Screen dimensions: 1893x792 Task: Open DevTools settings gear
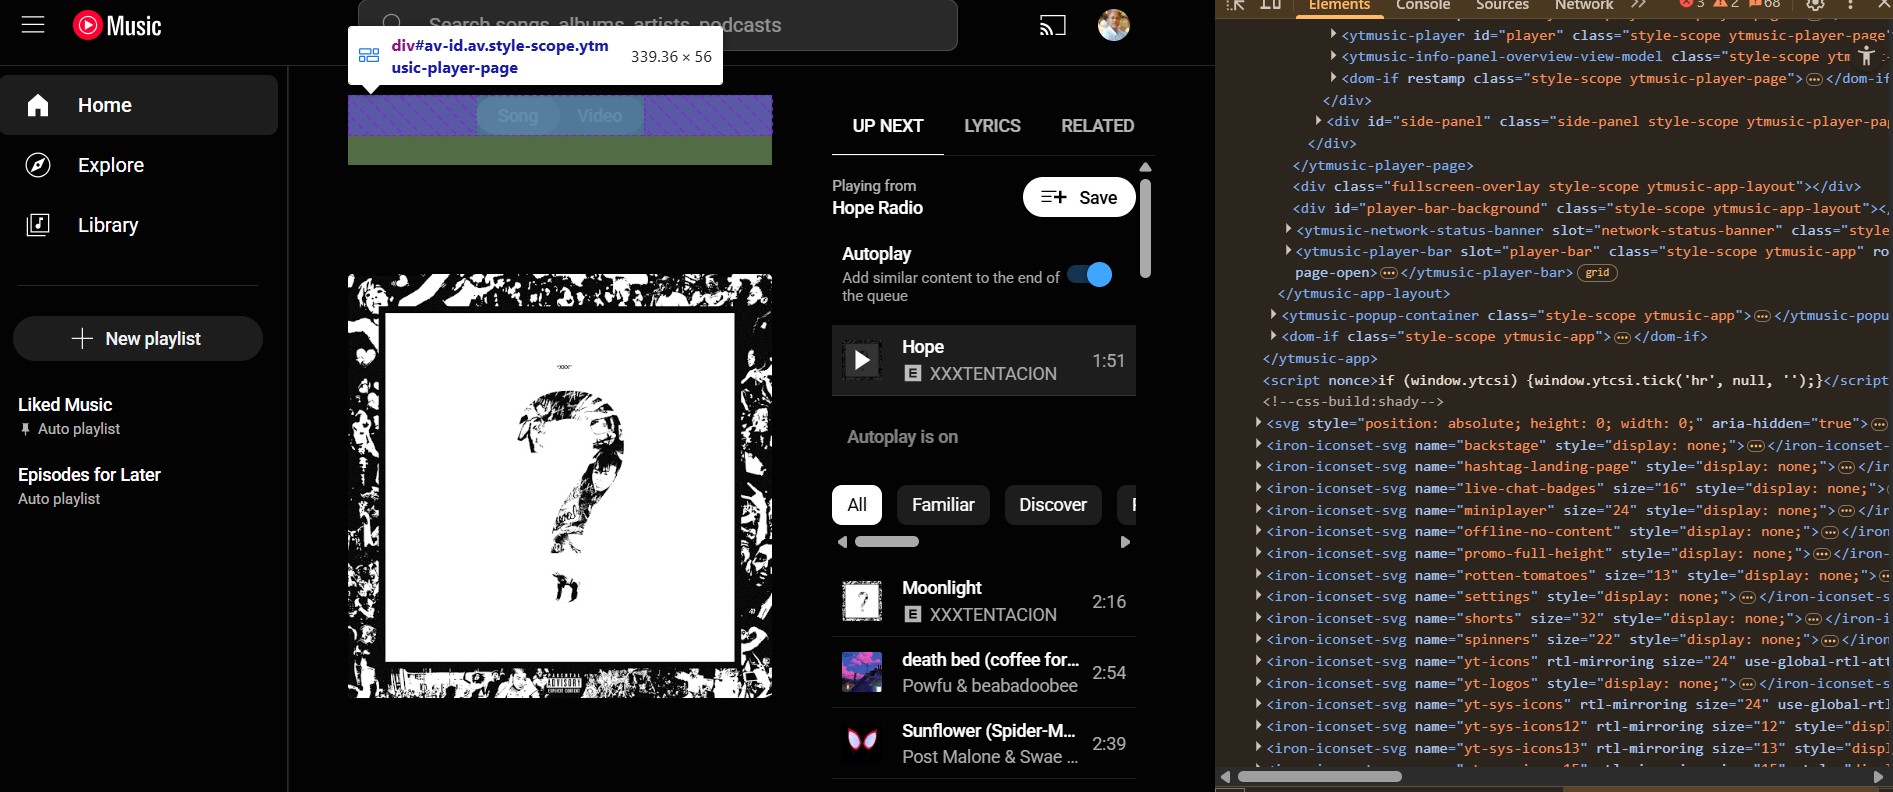pos(1815,5)
